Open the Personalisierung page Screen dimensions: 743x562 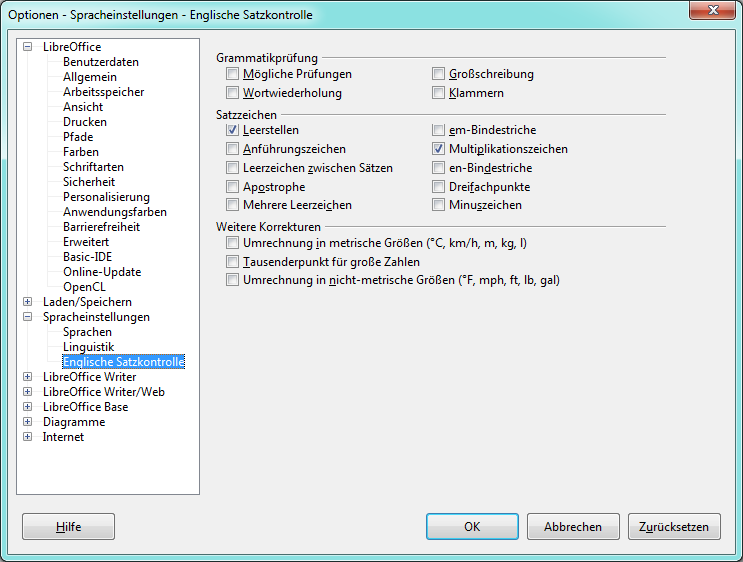click(106, 197)
